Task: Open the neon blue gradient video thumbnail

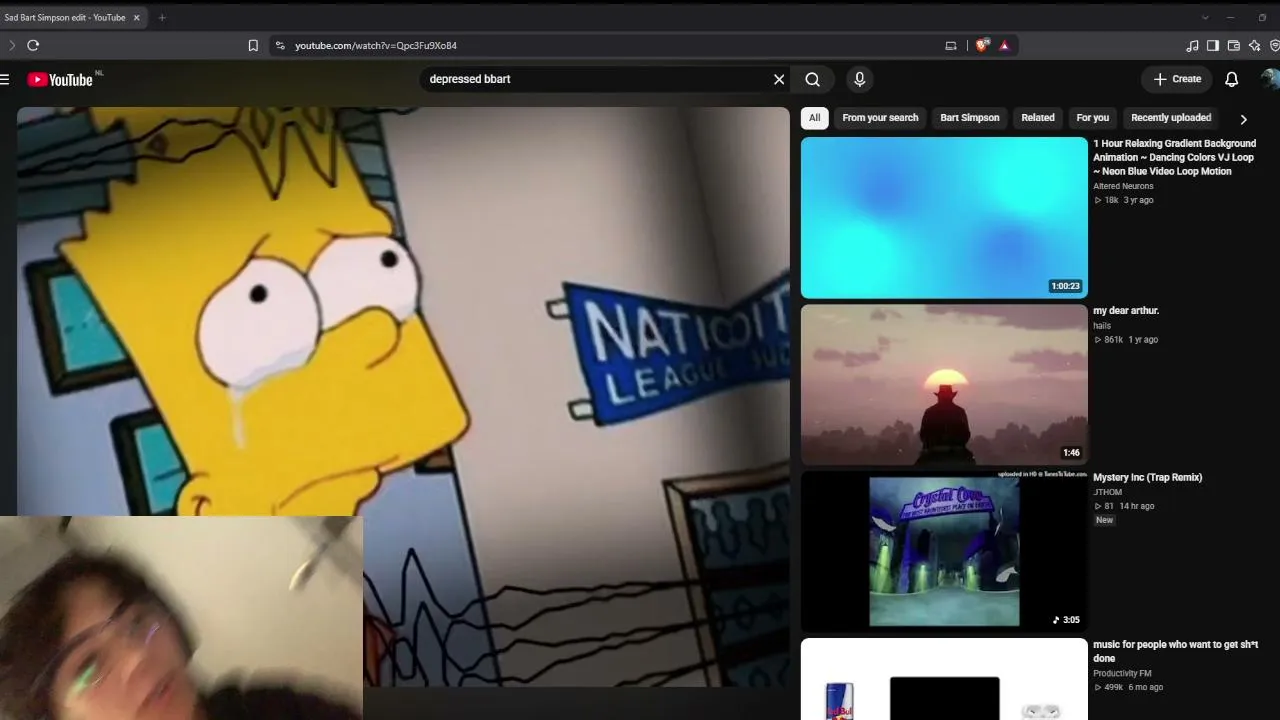Action: 944,217
